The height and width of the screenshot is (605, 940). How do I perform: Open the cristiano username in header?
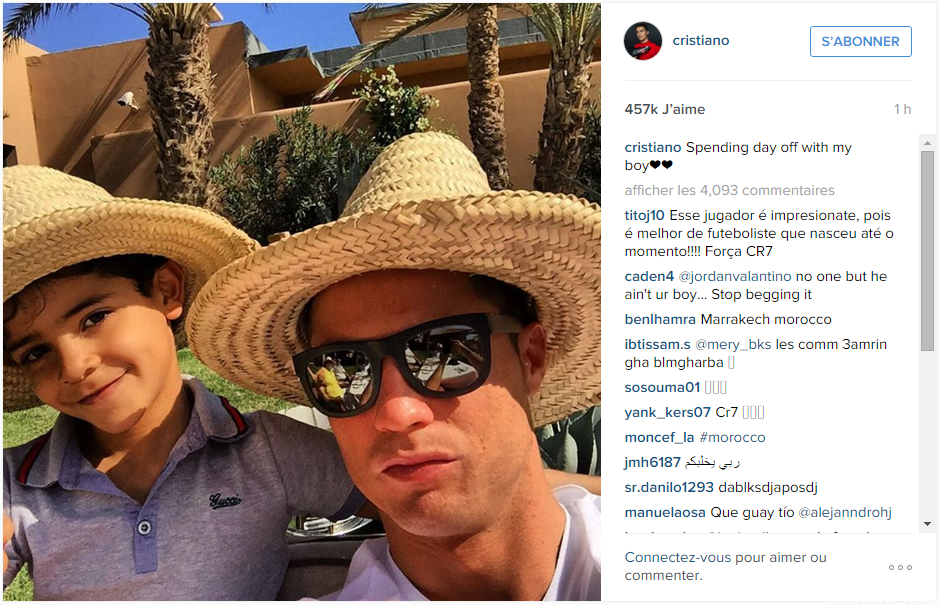[701, 40]
